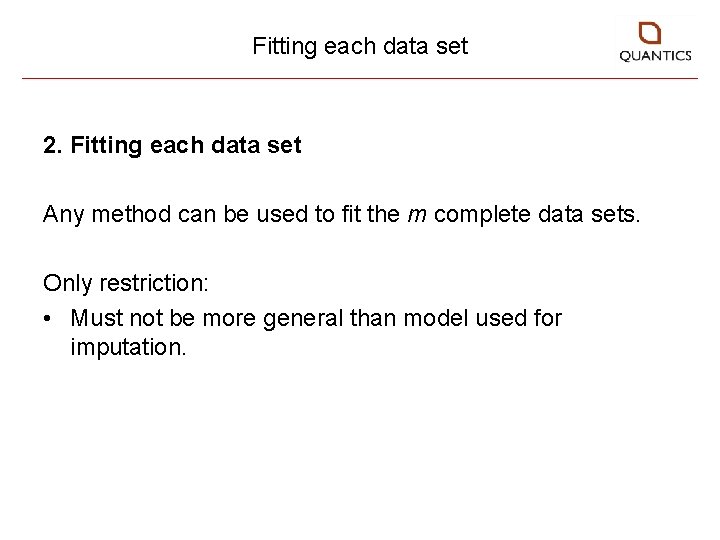Click the word "imputation."
This screenshot has height=540, width=720.
click(128, 348)
